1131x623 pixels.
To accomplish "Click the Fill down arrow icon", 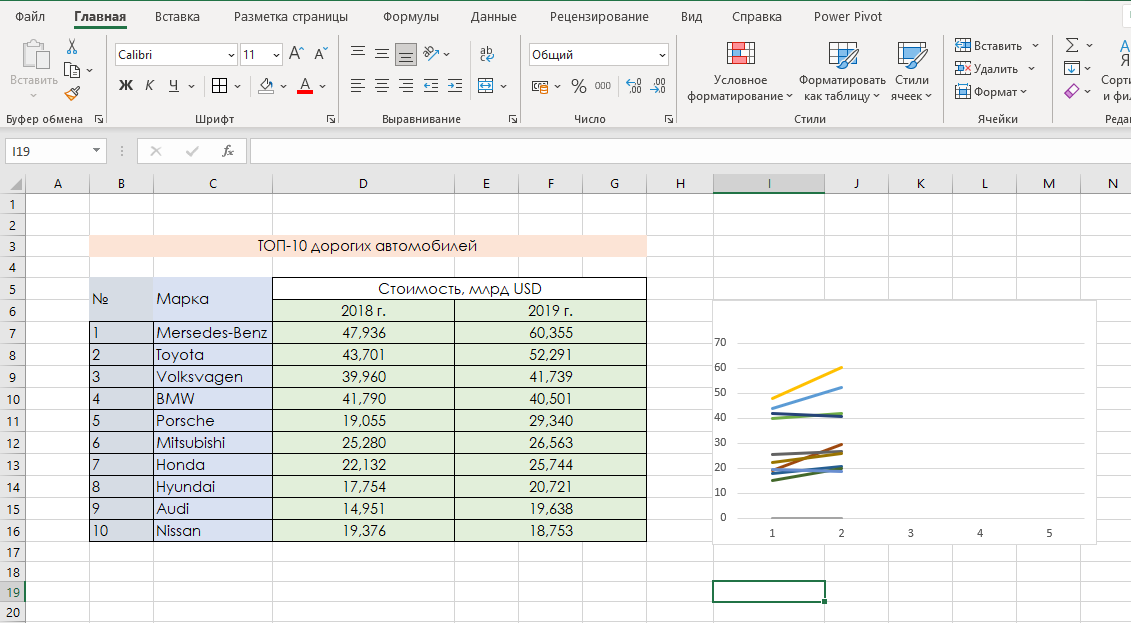I will tap(1072, 69).
